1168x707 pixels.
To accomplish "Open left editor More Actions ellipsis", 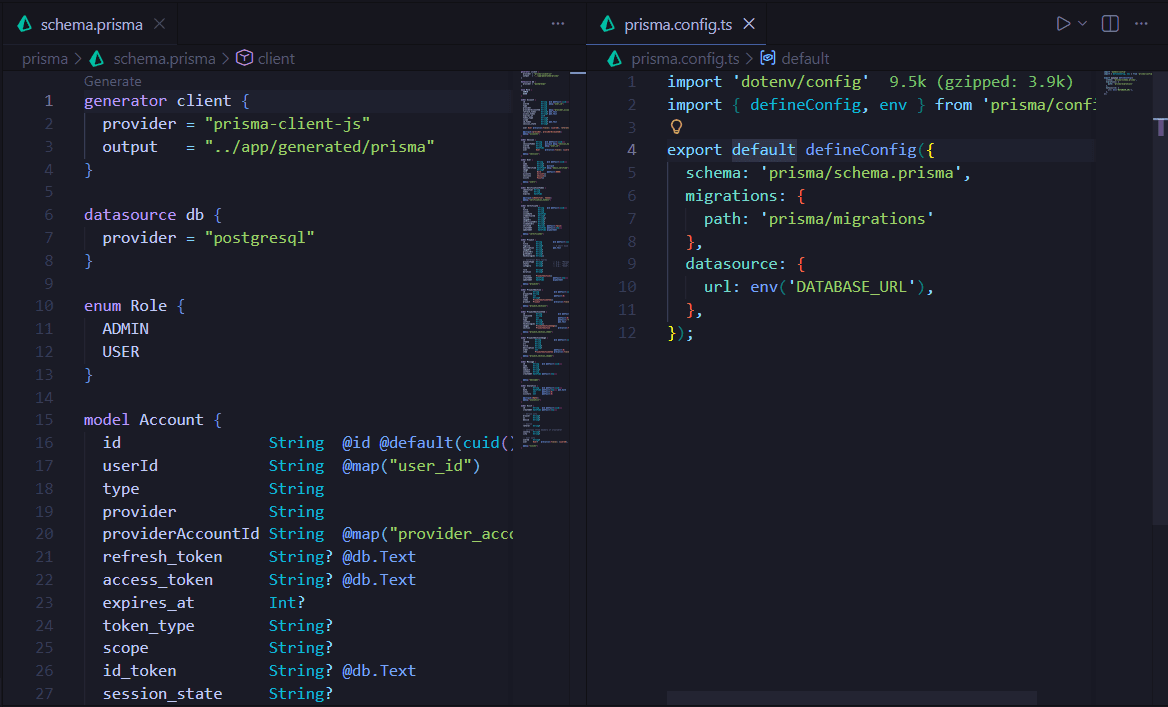I will click(x=557, y=23).
